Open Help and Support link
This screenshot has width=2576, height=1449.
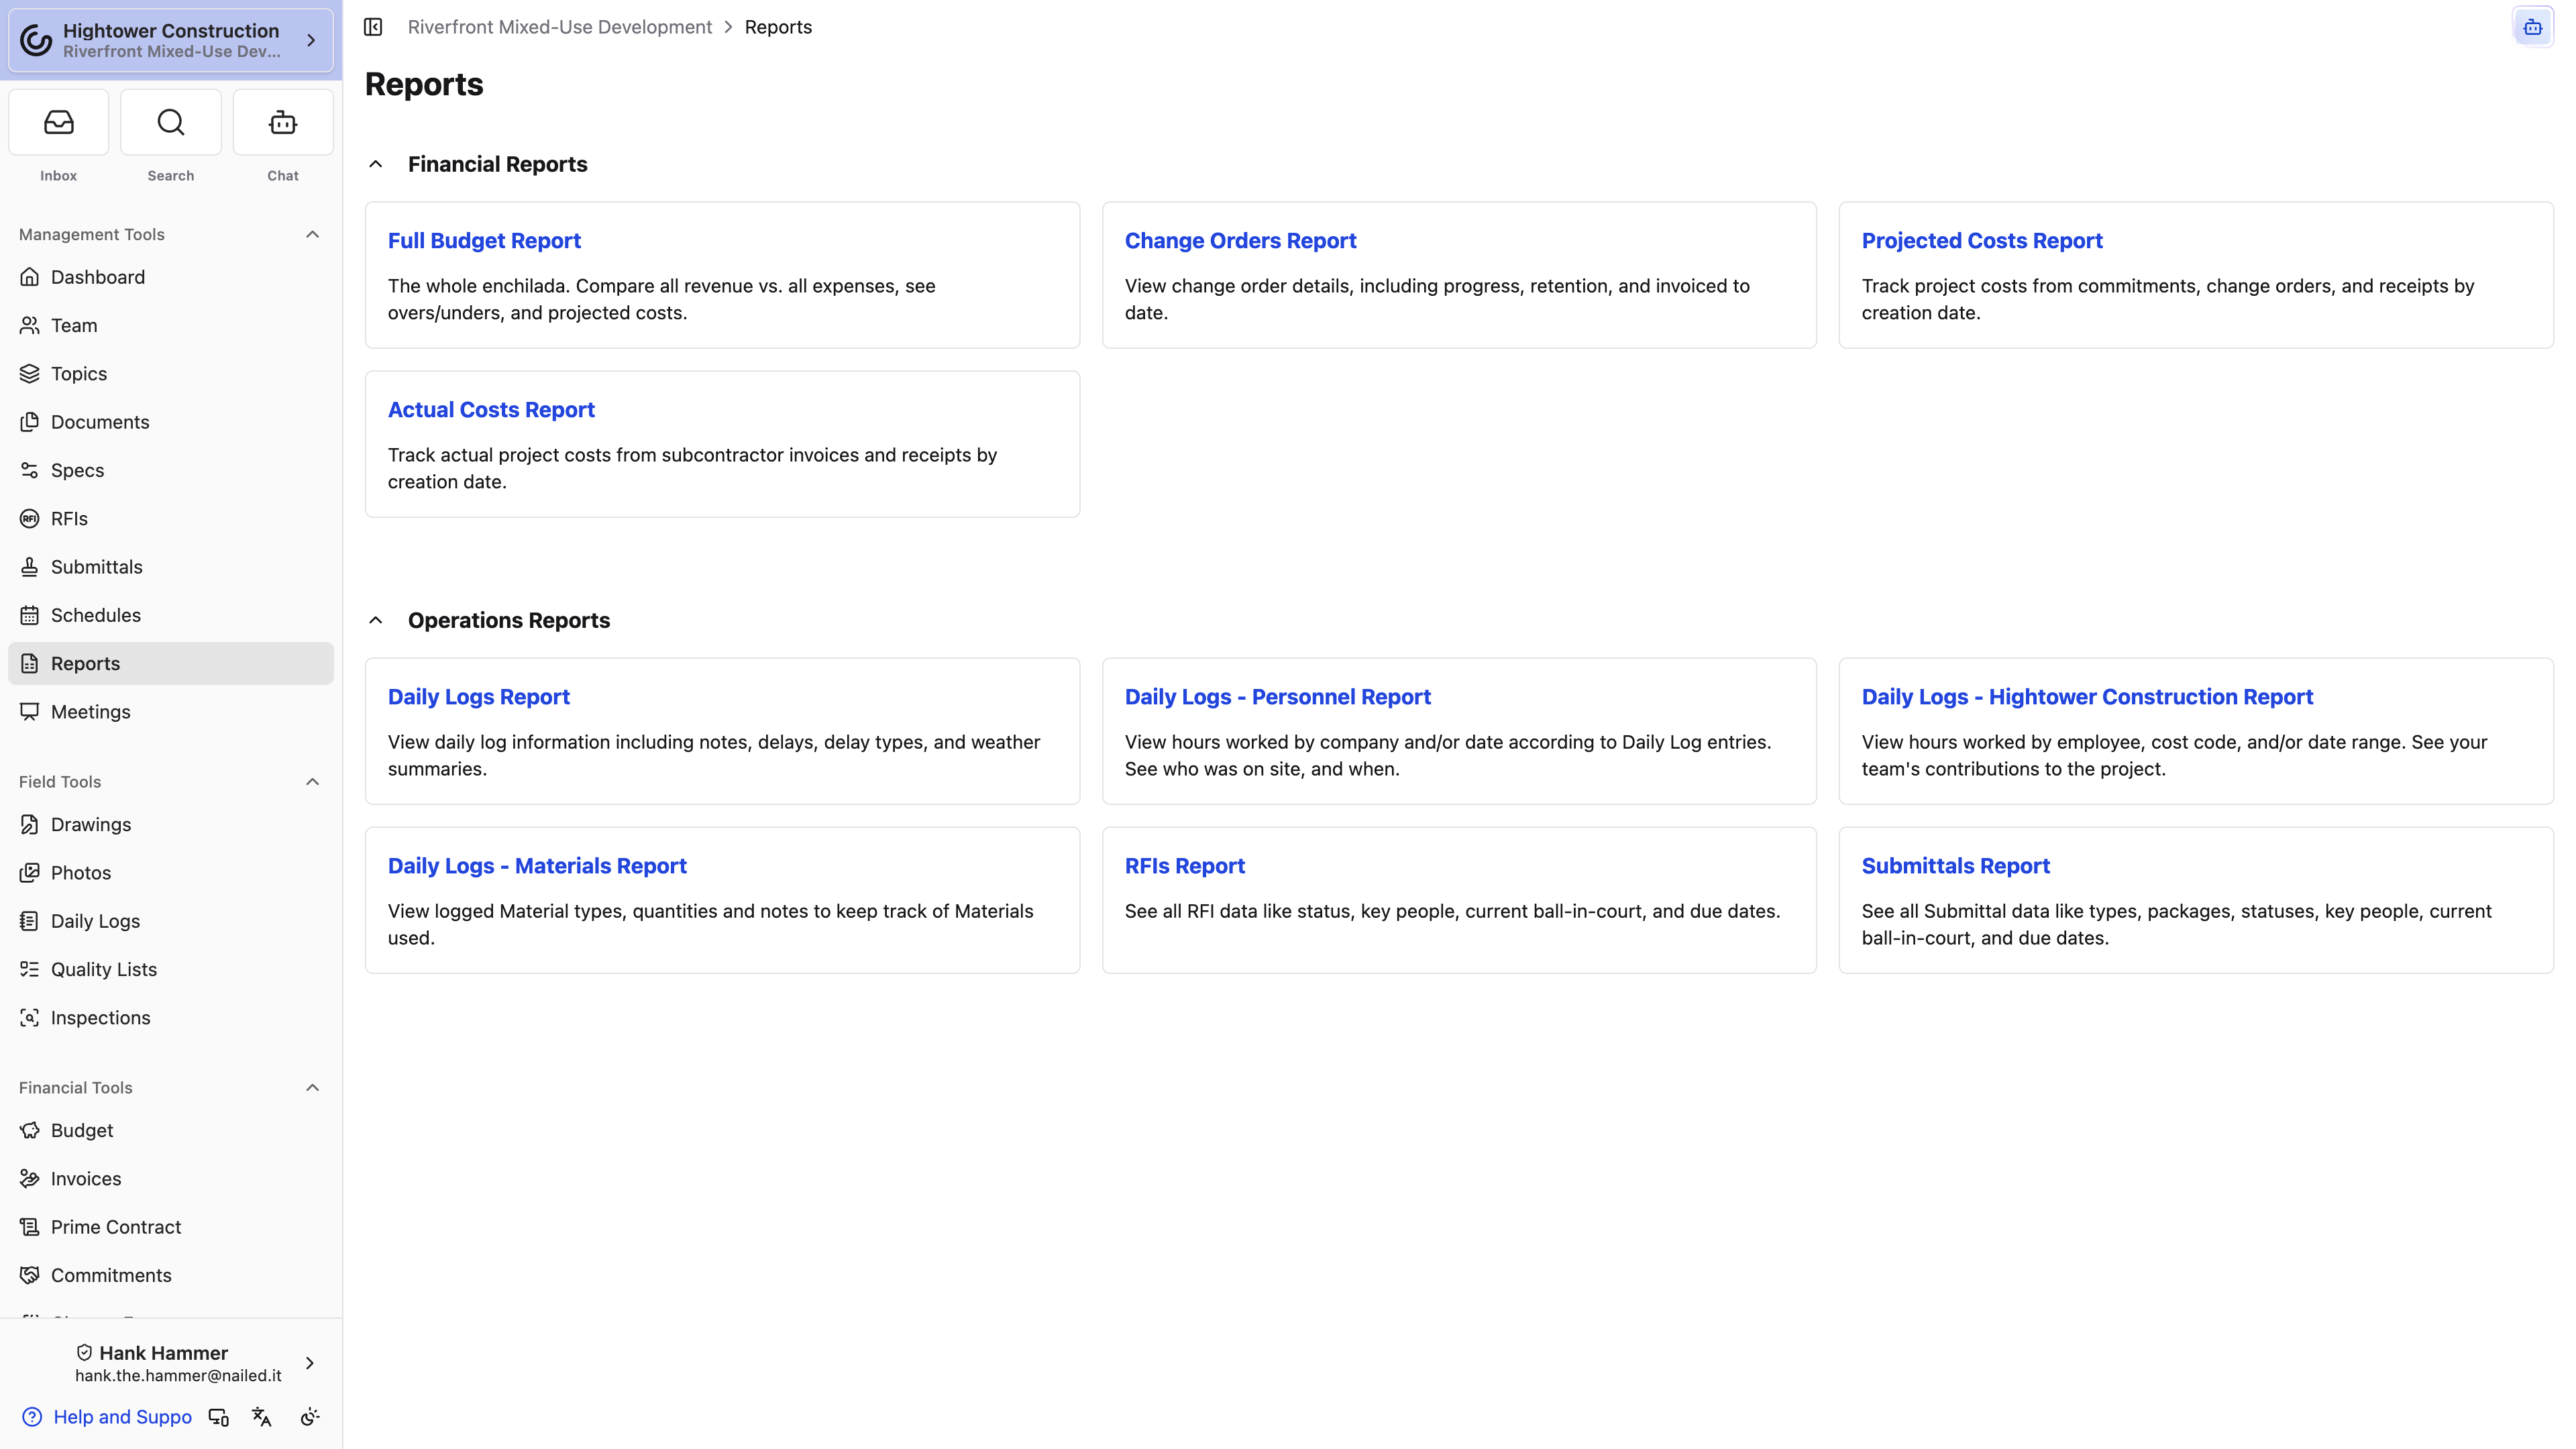coord(122,1417)
